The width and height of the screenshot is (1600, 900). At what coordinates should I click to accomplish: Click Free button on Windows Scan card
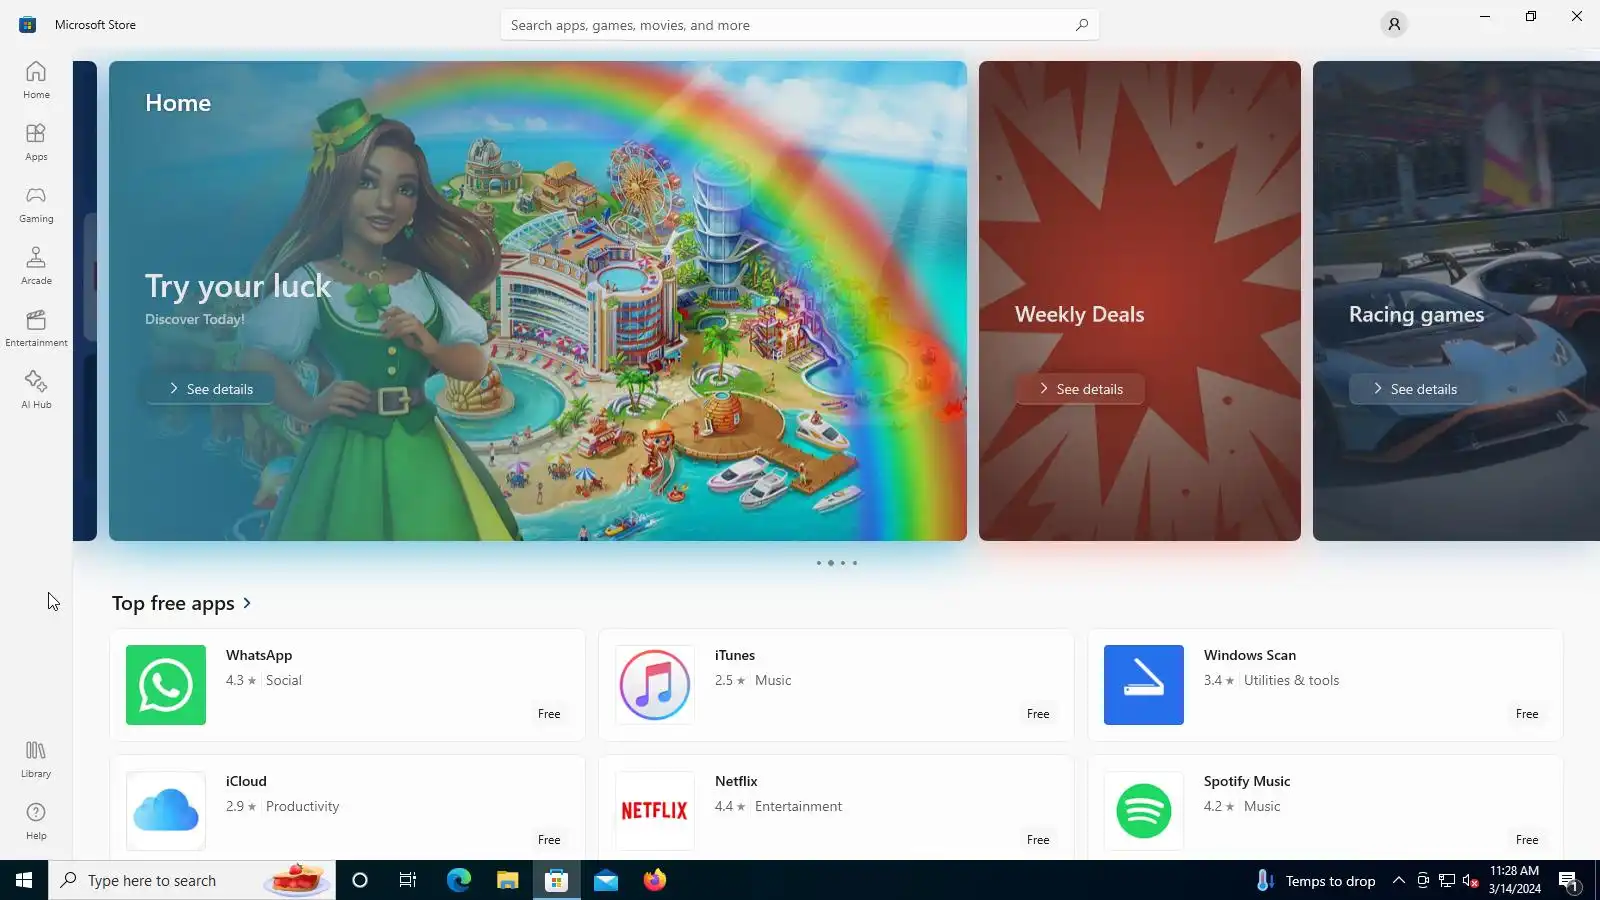pos(1527,714)
